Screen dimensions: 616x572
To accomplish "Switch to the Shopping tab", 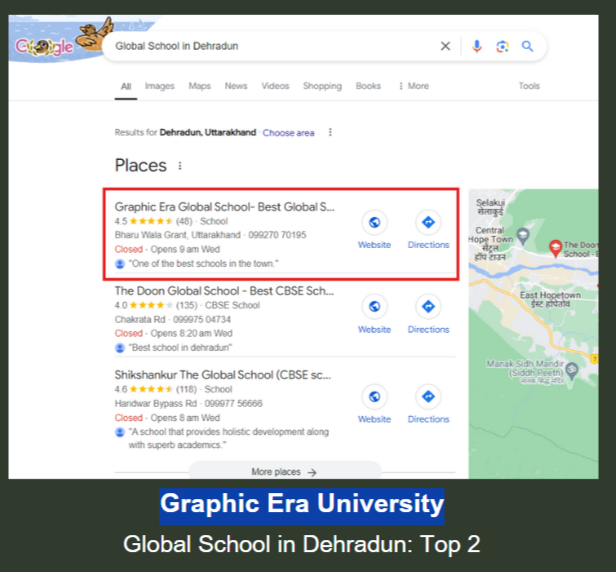I will coord(322,86).
